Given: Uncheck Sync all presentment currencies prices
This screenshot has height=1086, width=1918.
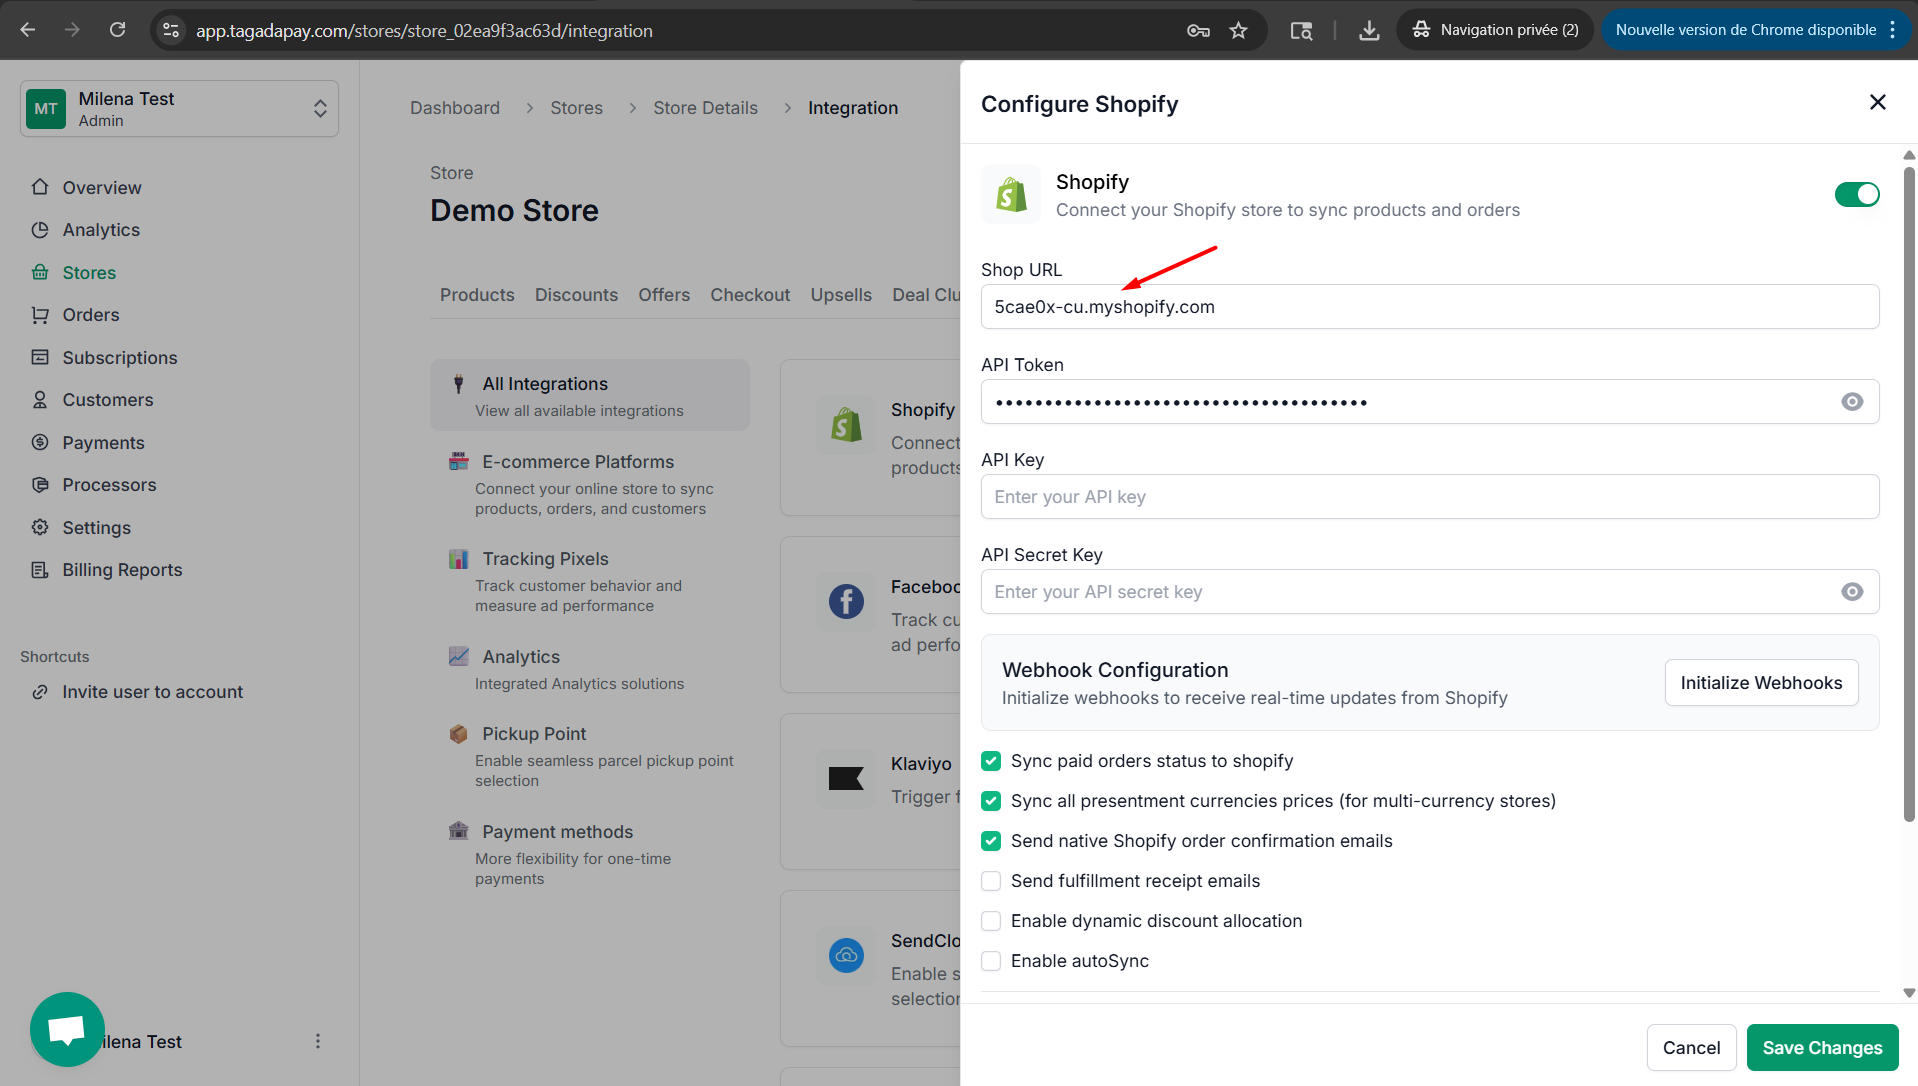Looking at the screenshot, I should coord(991,801).
